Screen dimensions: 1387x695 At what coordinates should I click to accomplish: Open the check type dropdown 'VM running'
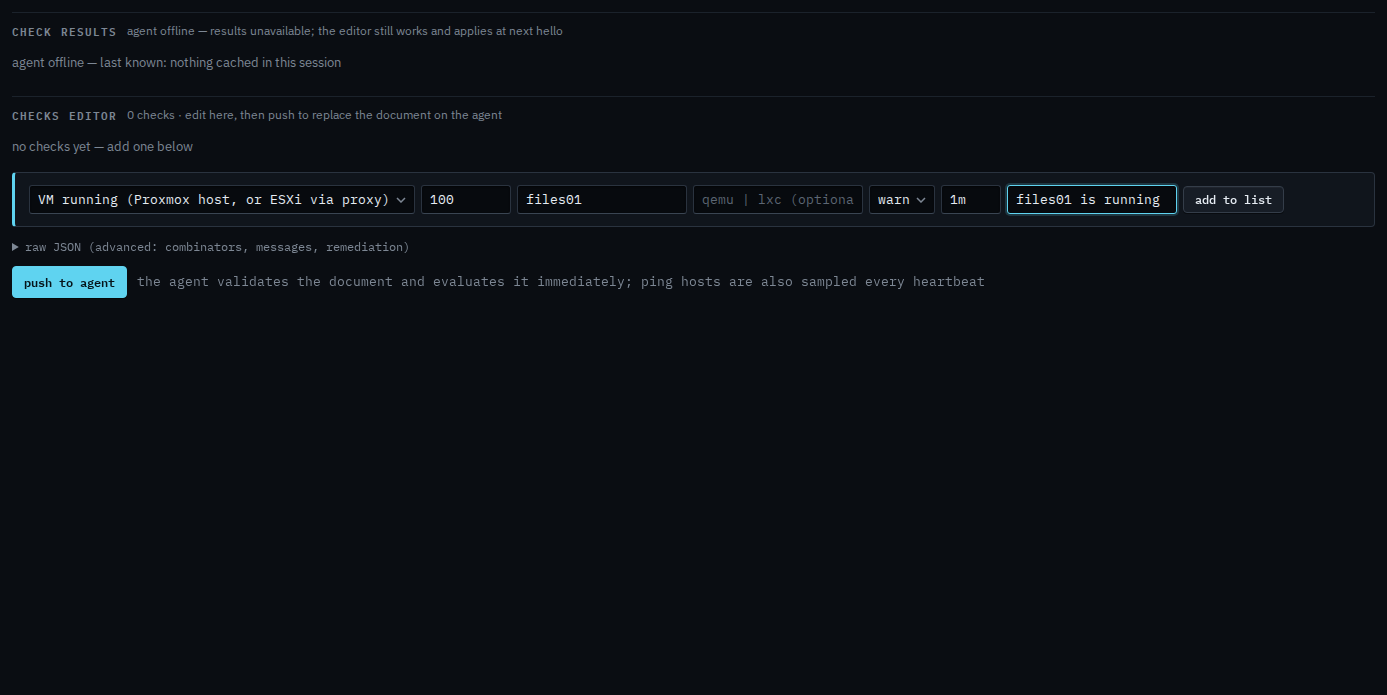(222, 199)
